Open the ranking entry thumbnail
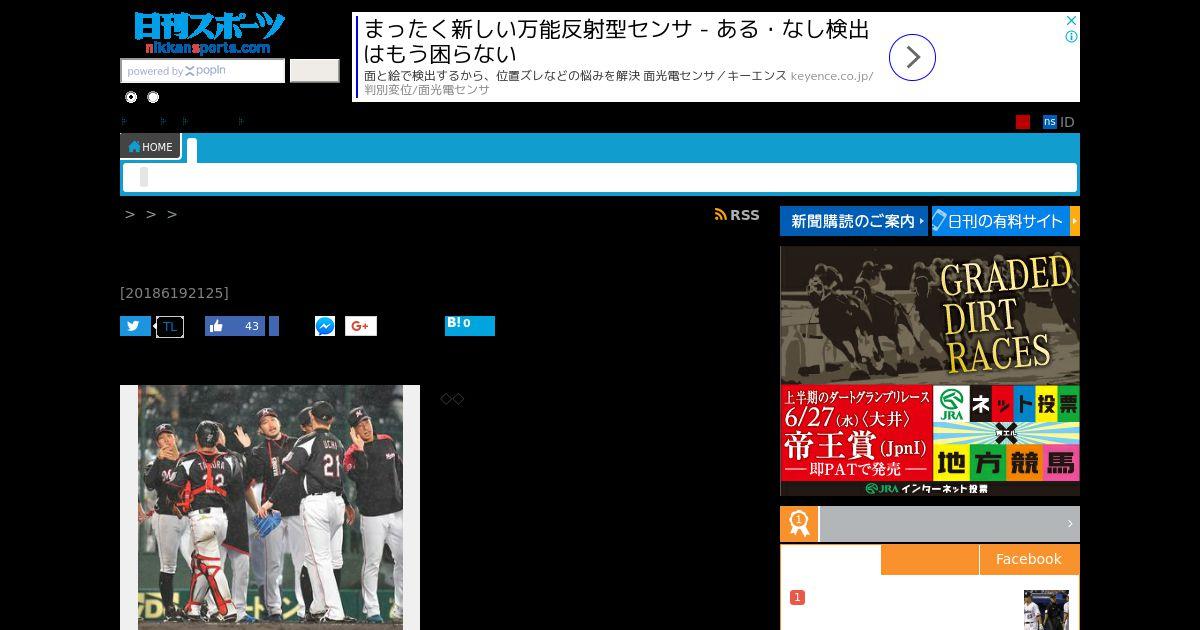 pyautogui.click(x=1046, y=610)
